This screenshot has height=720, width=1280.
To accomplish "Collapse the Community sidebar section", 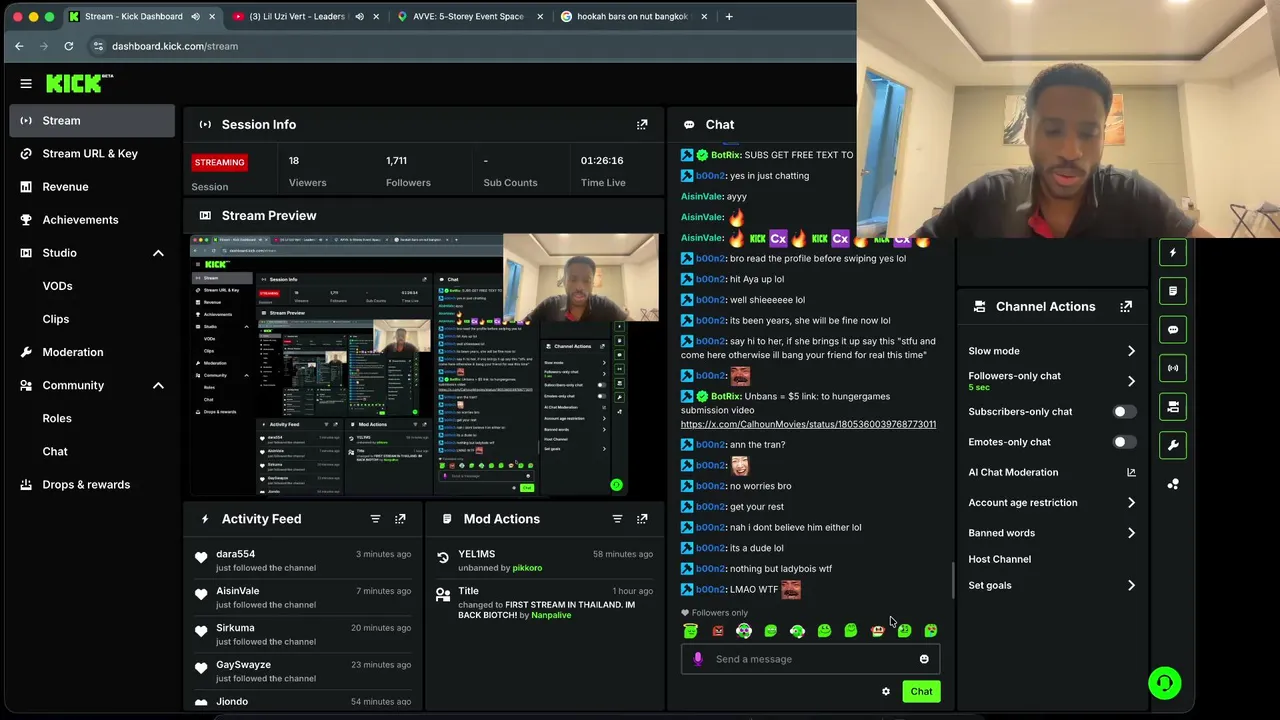I will (x=158, y=385).
